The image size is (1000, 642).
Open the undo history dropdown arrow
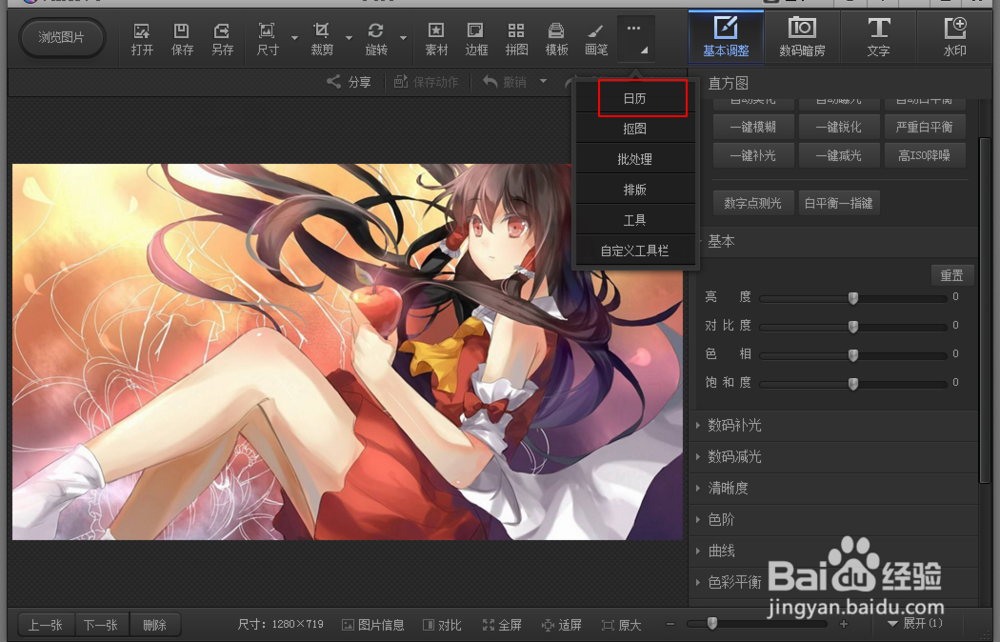pyautogui.click(x=543, y=81)
